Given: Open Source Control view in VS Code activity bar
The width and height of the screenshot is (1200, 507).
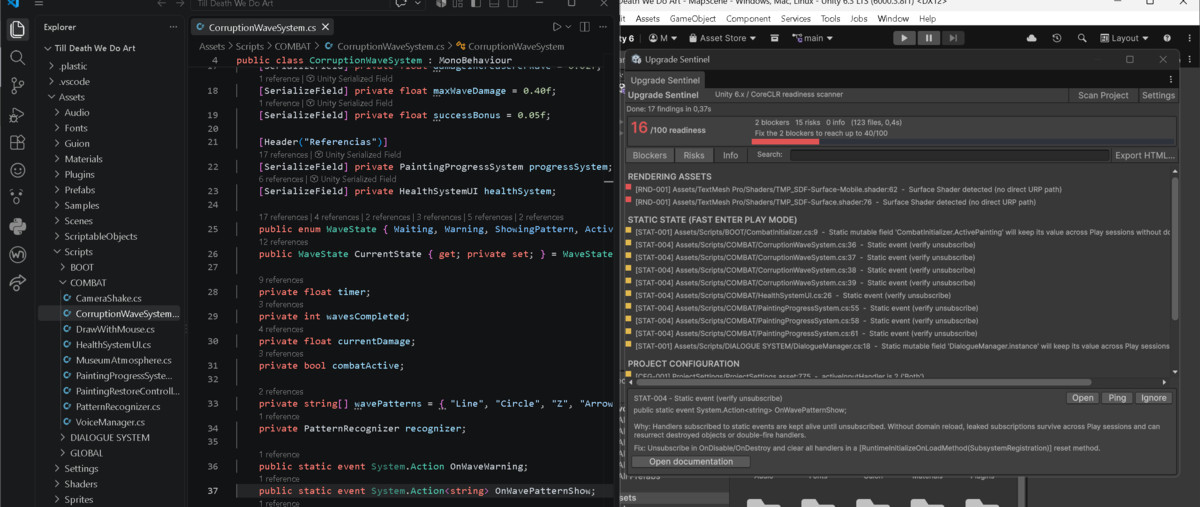Looking at the screenshot, I should tap(17, 86).
